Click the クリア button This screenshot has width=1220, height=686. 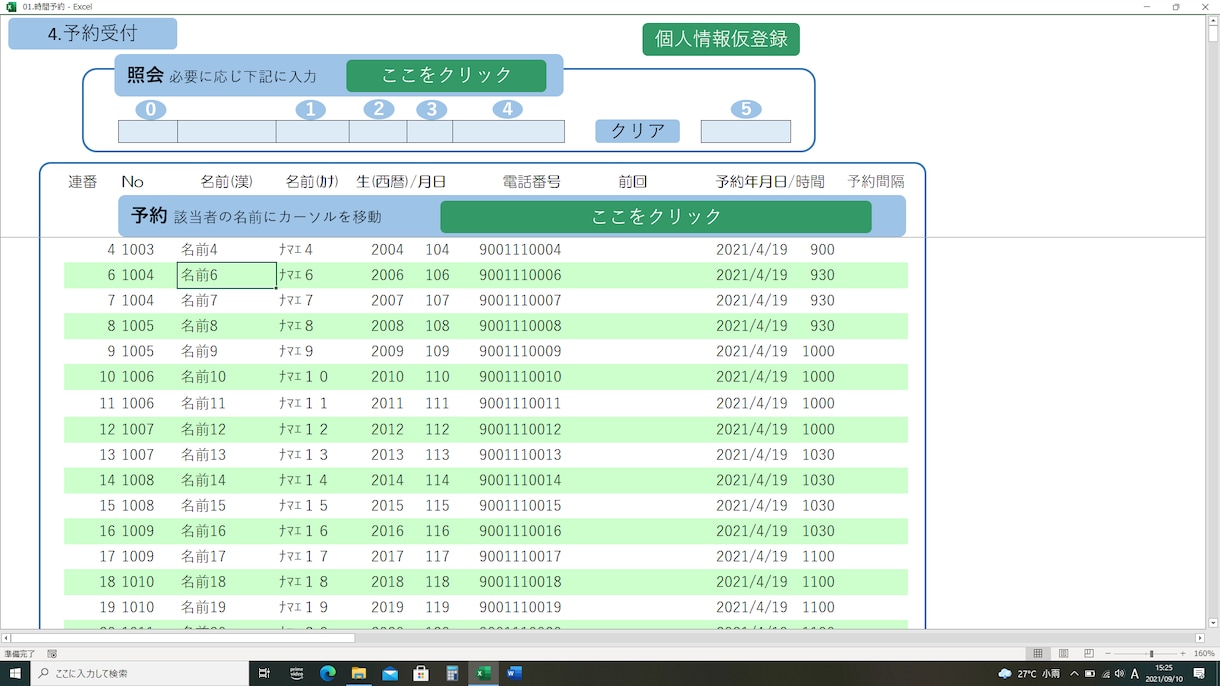[637, 131]
